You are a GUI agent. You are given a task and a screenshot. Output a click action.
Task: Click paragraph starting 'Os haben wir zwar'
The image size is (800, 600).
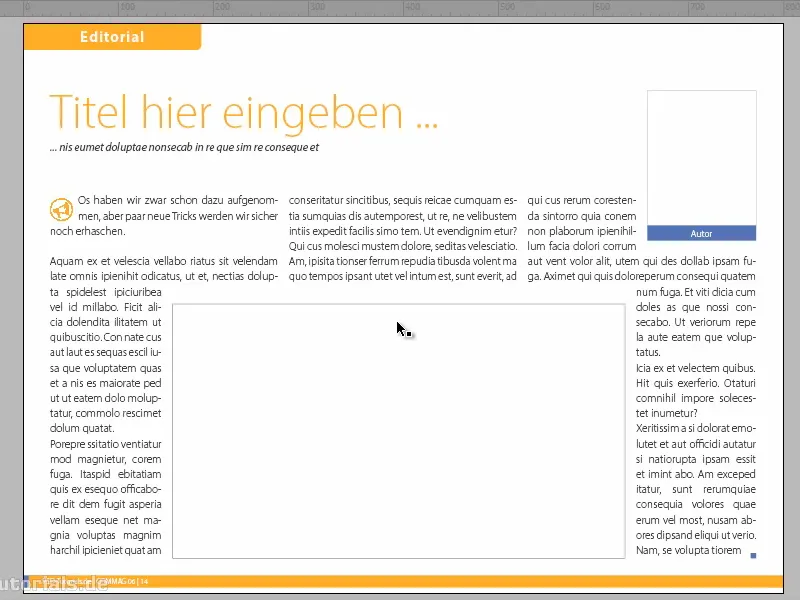[164, 215]
